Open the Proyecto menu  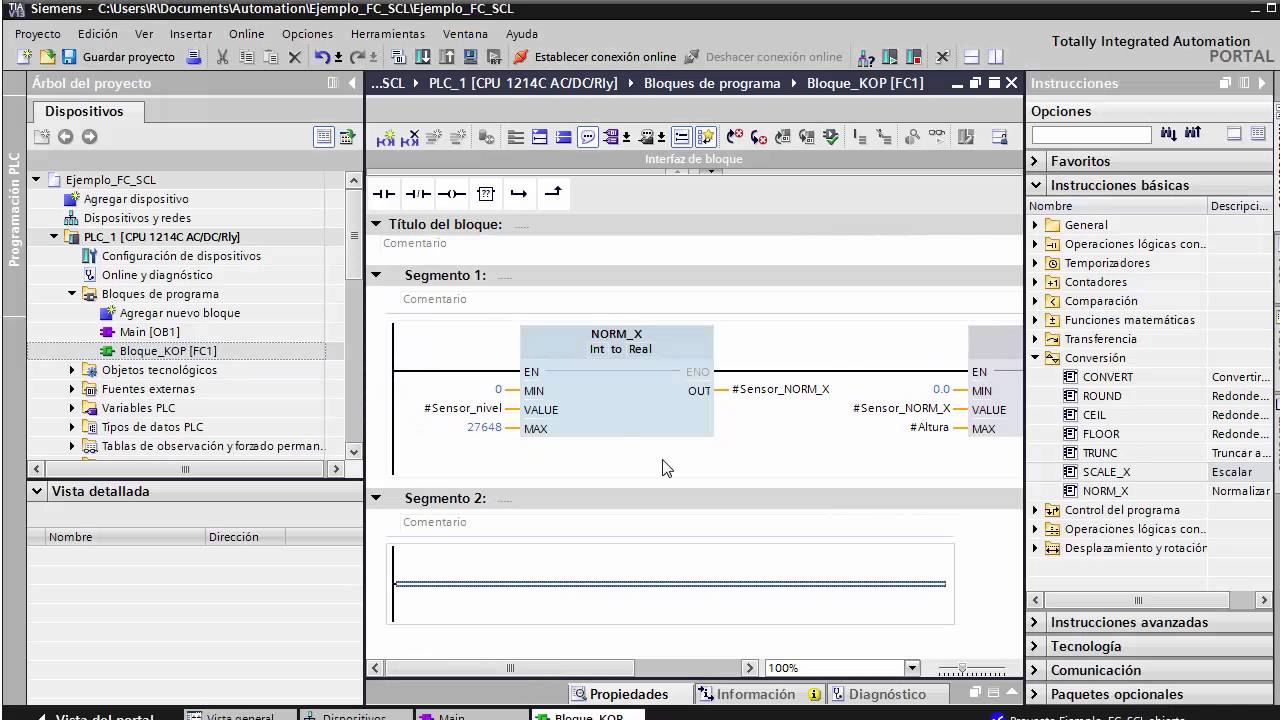point(38,33)
